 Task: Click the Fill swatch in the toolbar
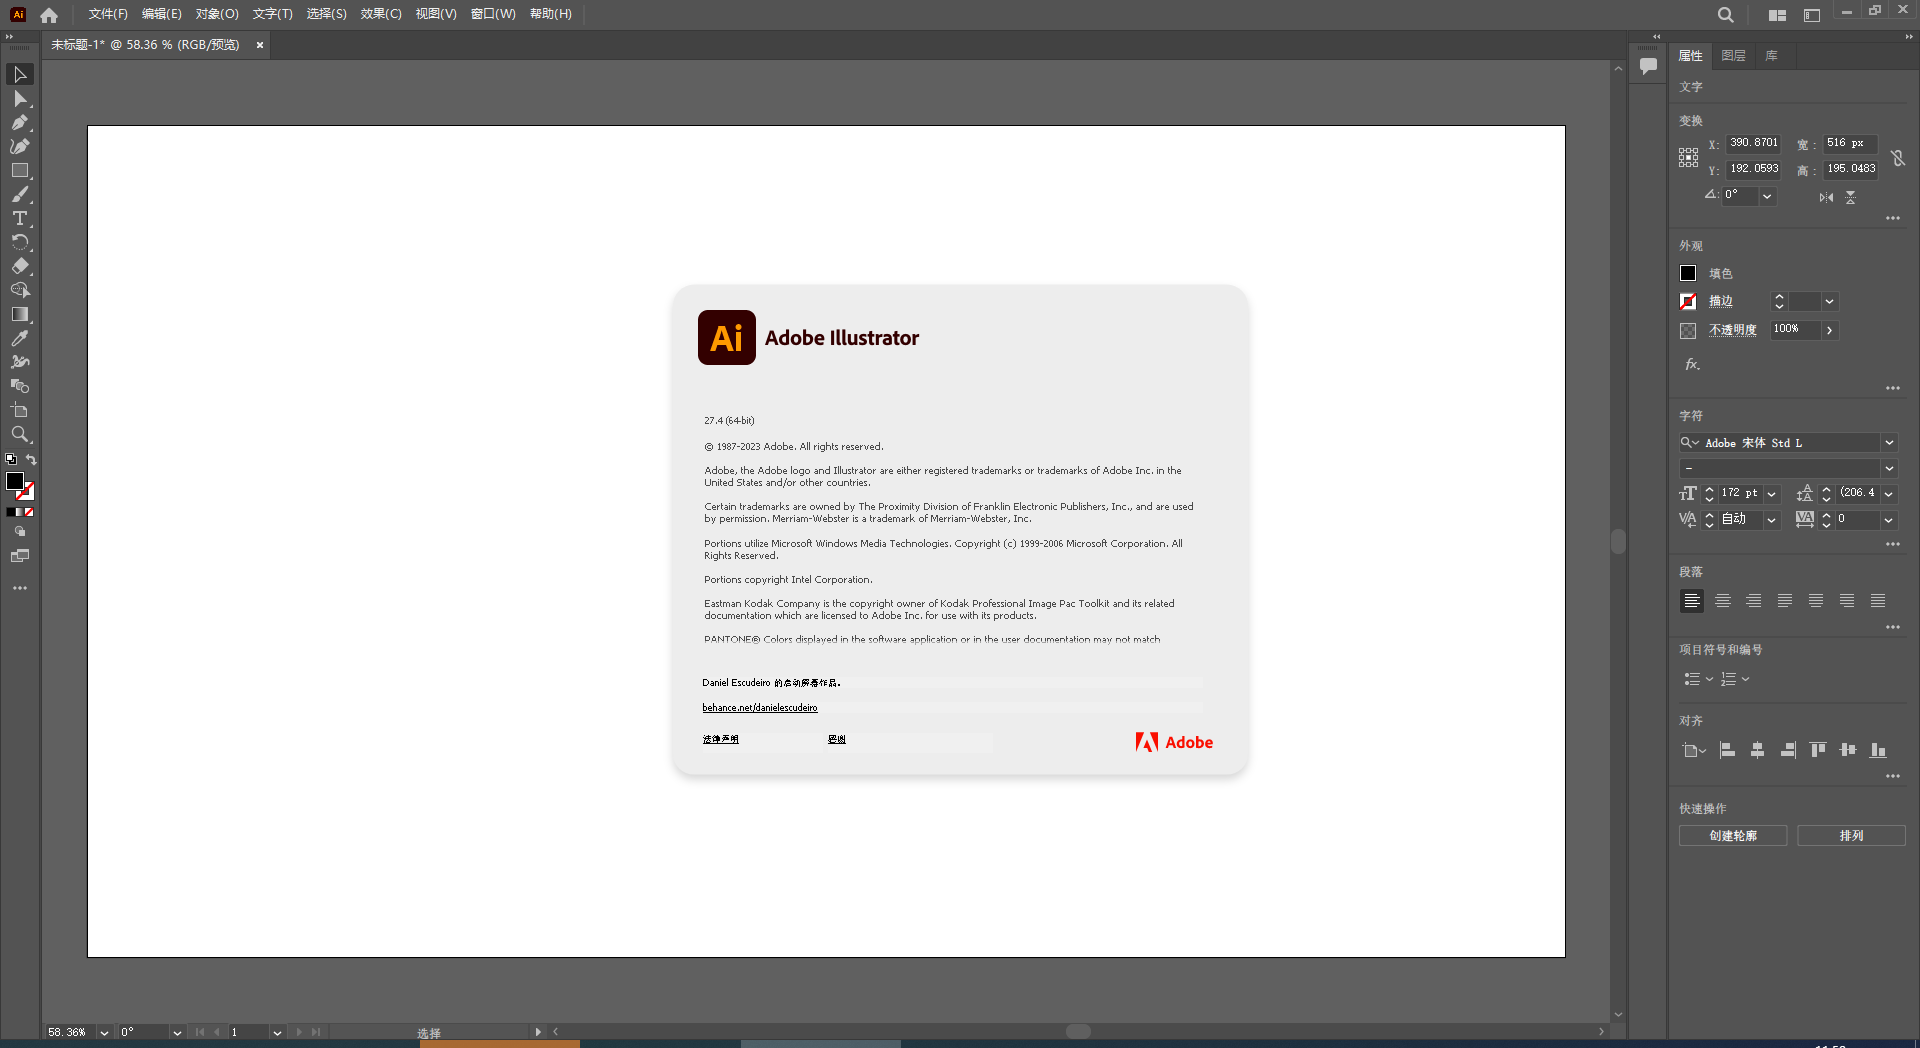(x=15, y=481)
